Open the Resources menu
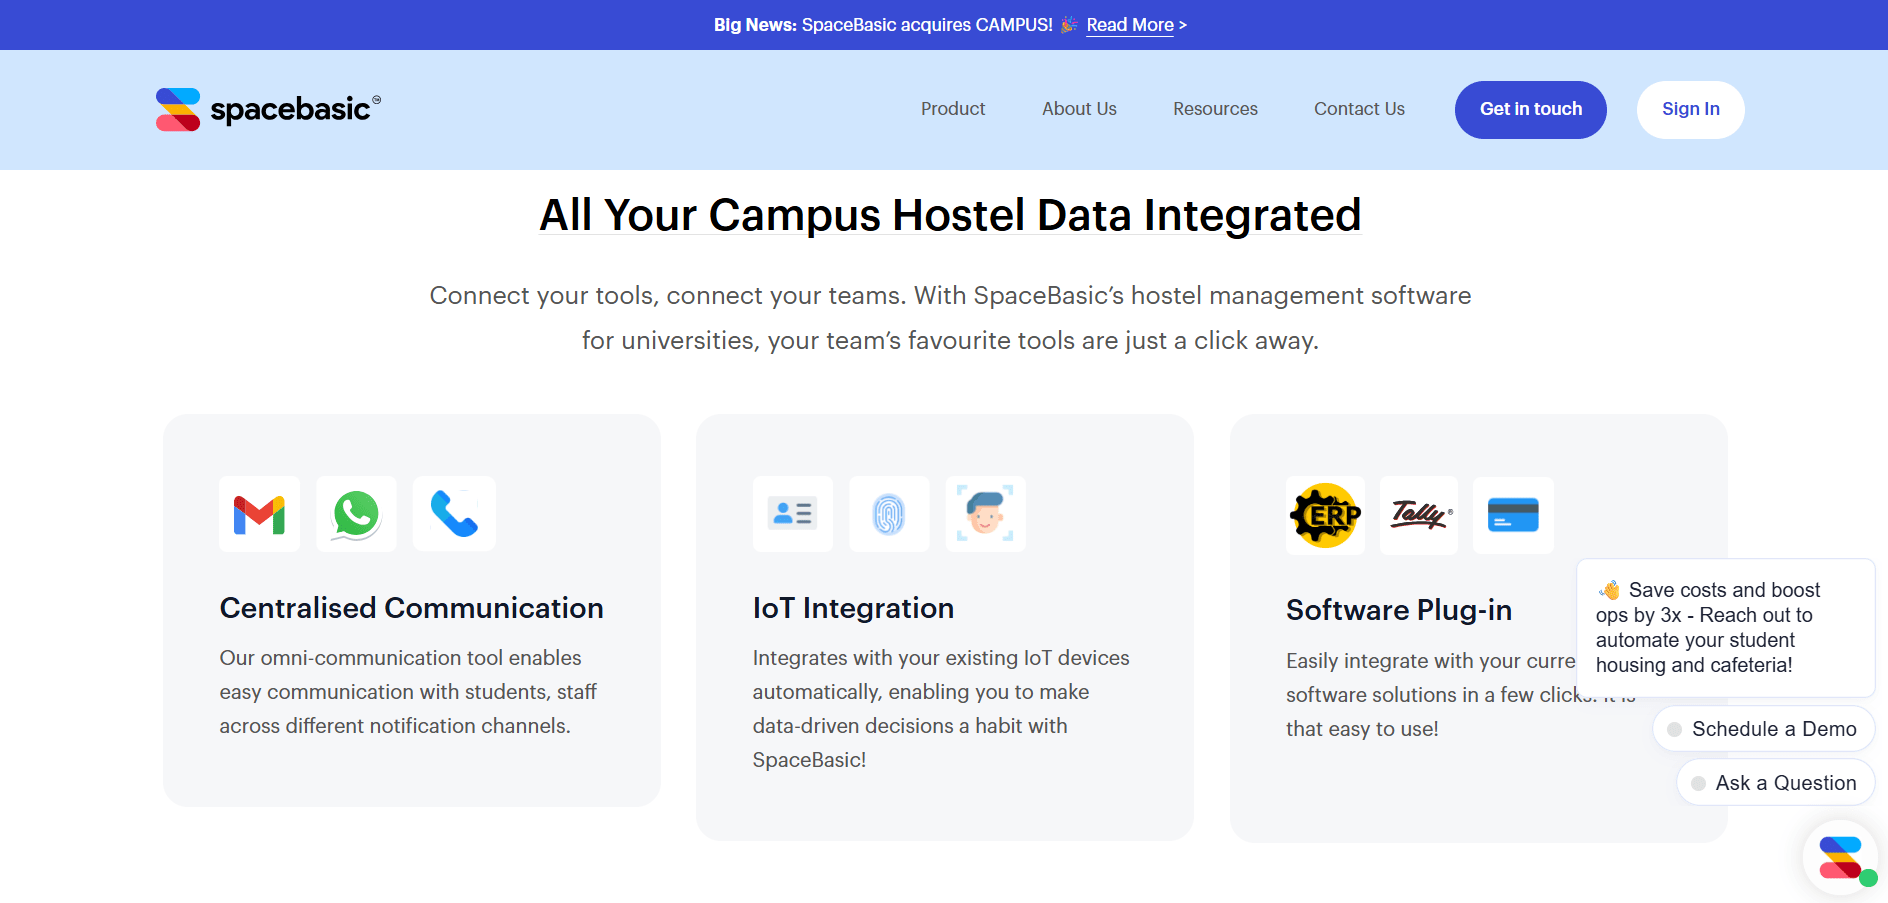This screenshot has height=903, width=1888. (1215, 109)
